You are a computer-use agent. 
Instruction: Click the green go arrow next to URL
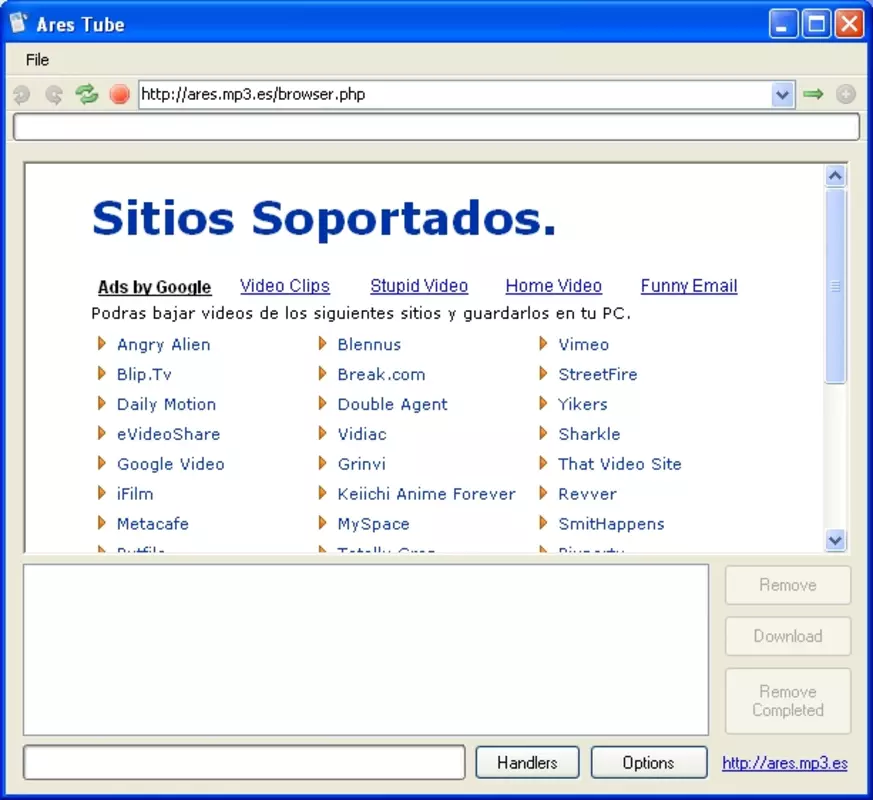813,94
